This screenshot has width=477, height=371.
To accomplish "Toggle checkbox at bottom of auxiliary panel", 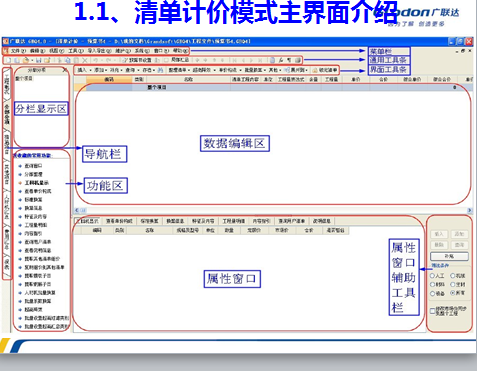I will pos(433,311).
